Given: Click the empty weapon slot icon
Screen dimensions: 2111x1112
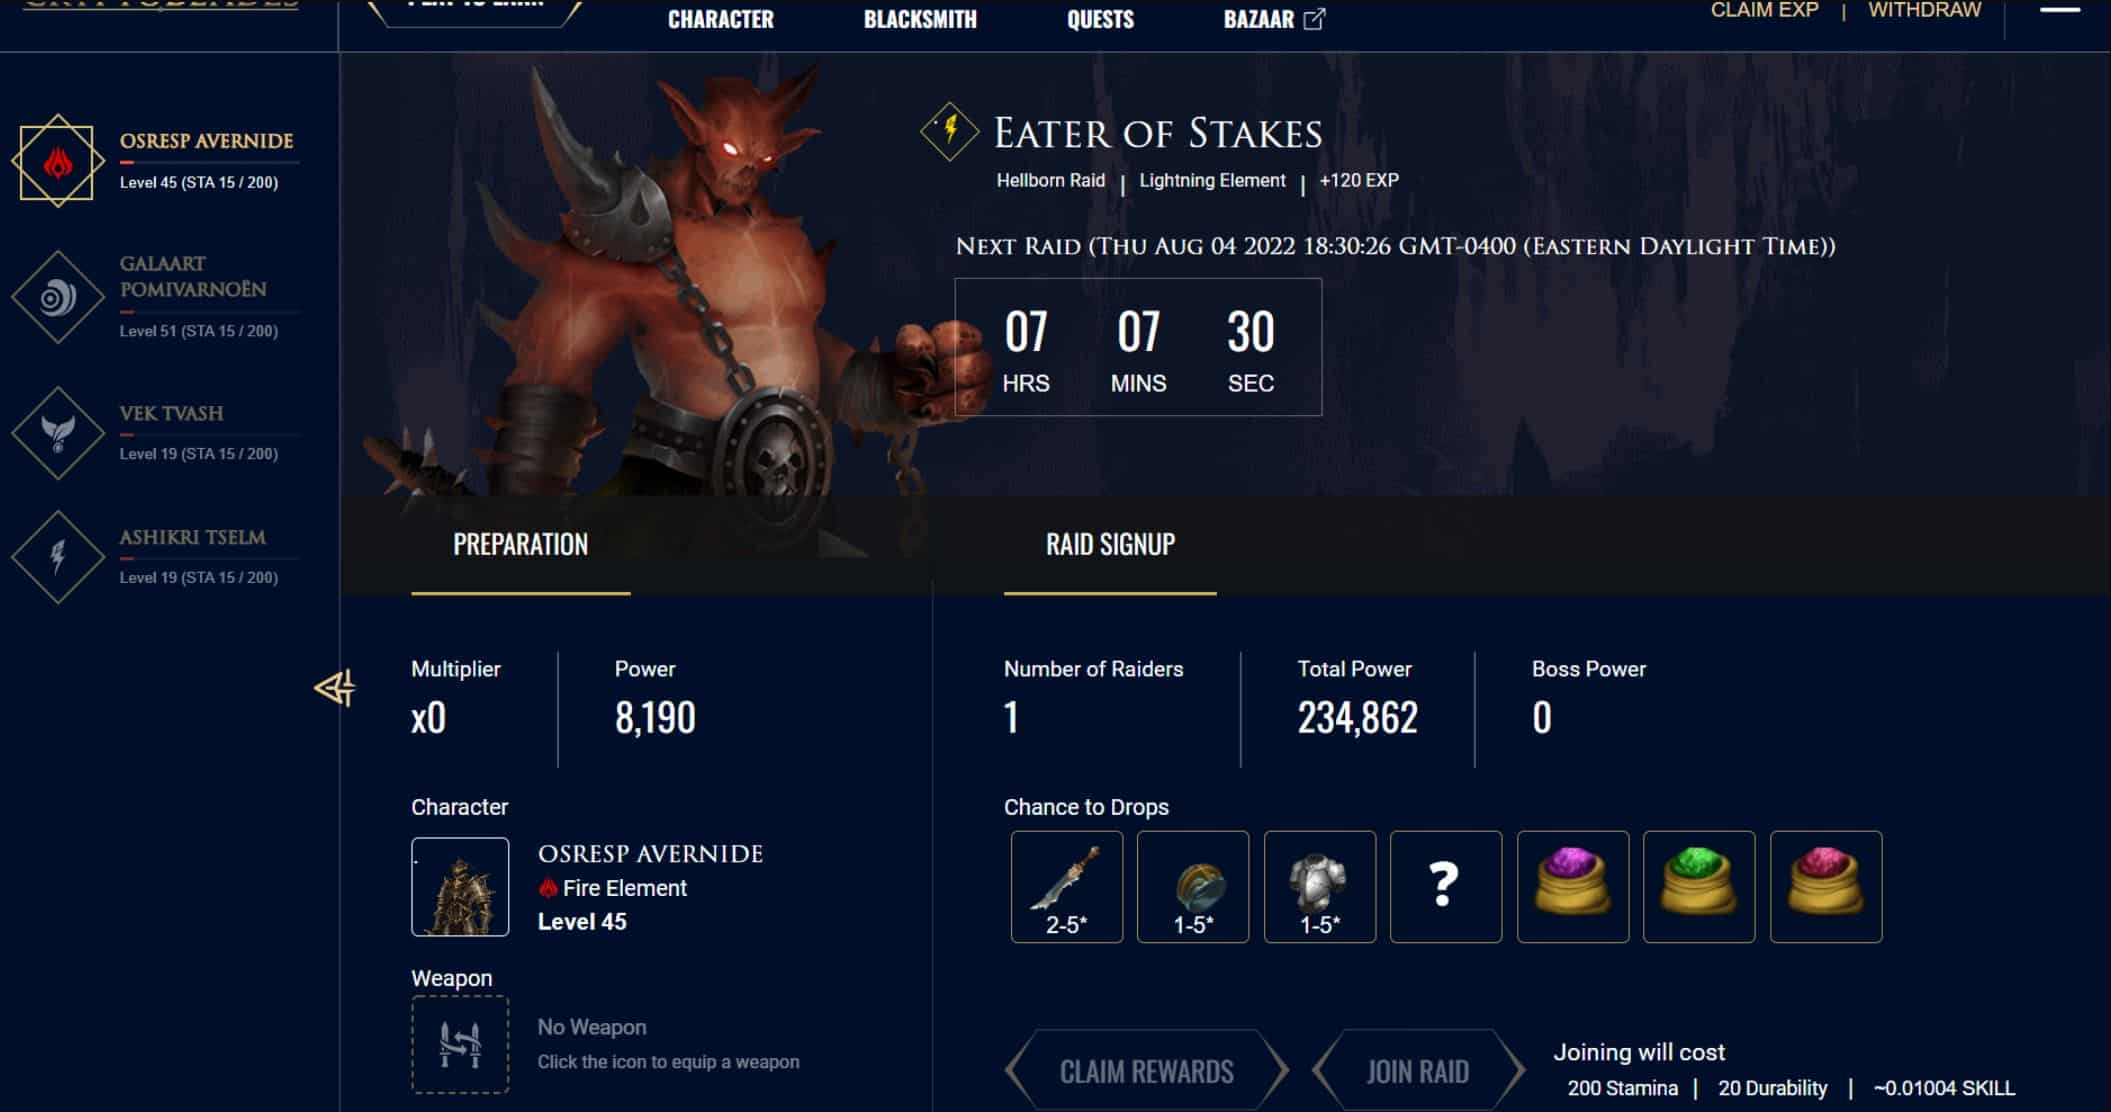Looking at the screenshot, I should tap(460, 1045).
